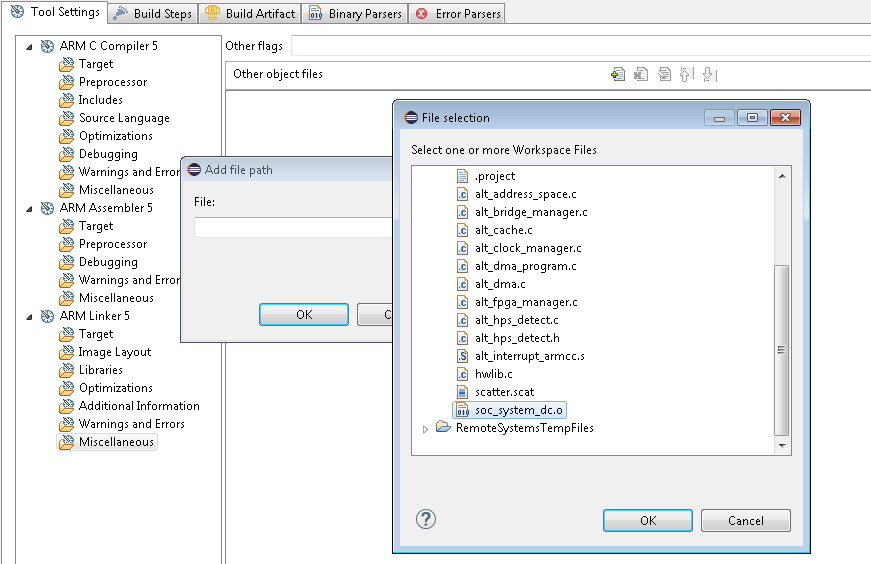
Task: Open the Build Steps tab
Action: pyautogui.click(x=152, y=13)
